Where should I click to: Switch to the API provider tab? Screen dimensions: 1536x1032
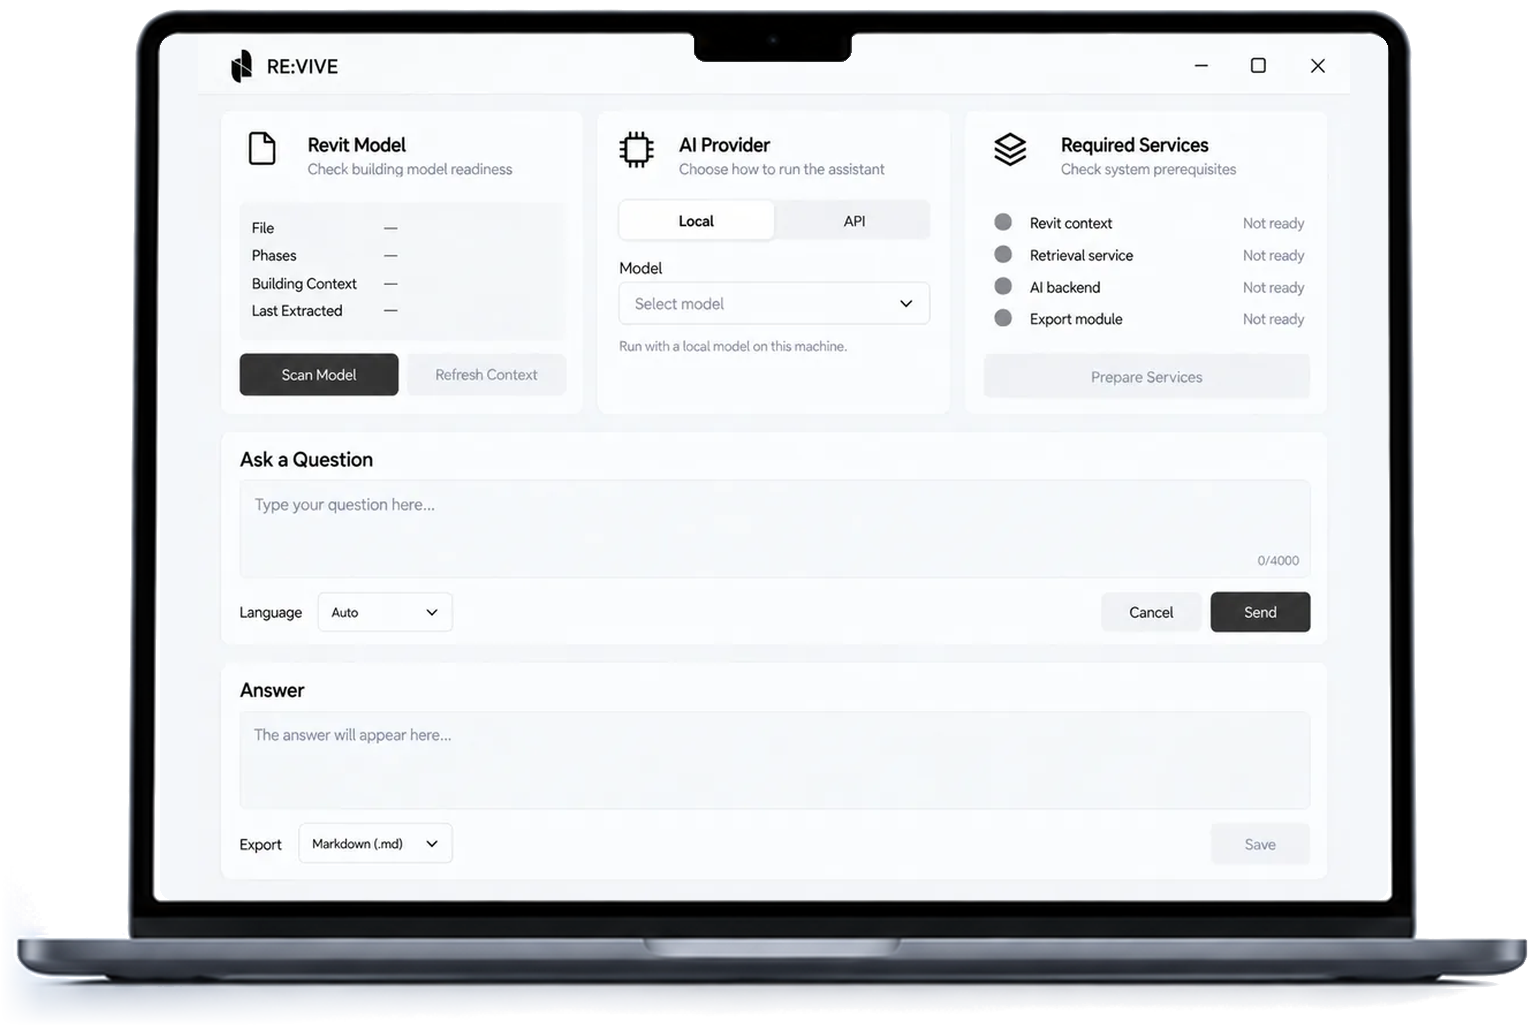pyautogui.click(x=854, y=221)
